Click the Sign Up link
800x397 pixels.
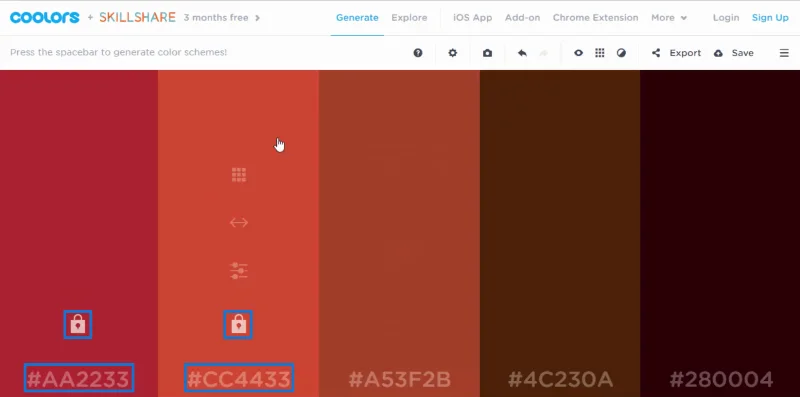[770, 17]
